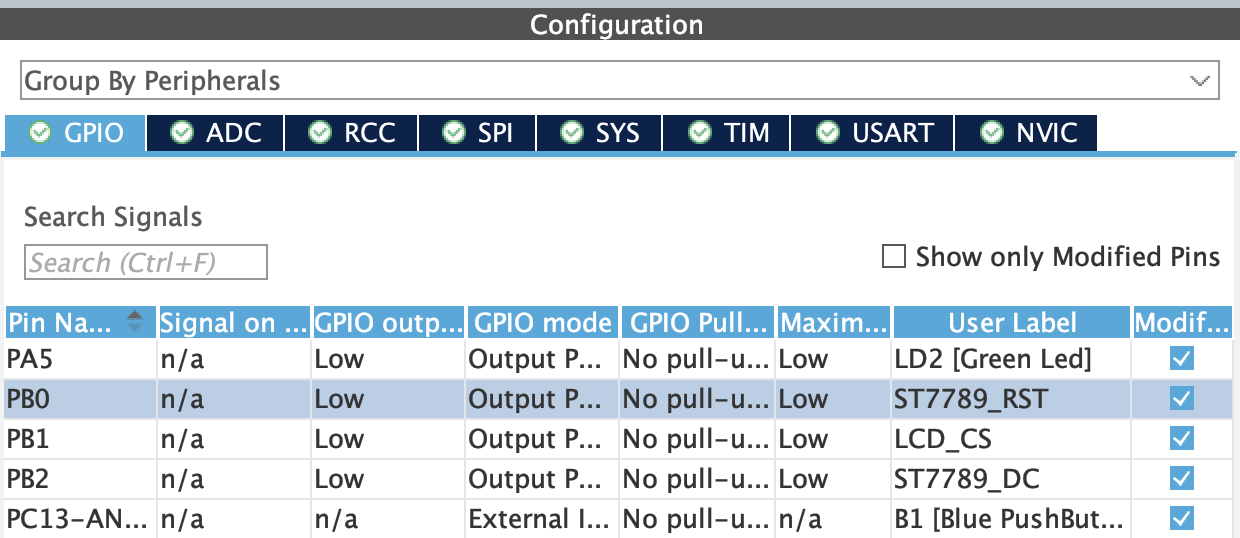This screenshot has width=1240, height=538.
Task: Click the GPIO mode column header
Action: pos(542,322)
